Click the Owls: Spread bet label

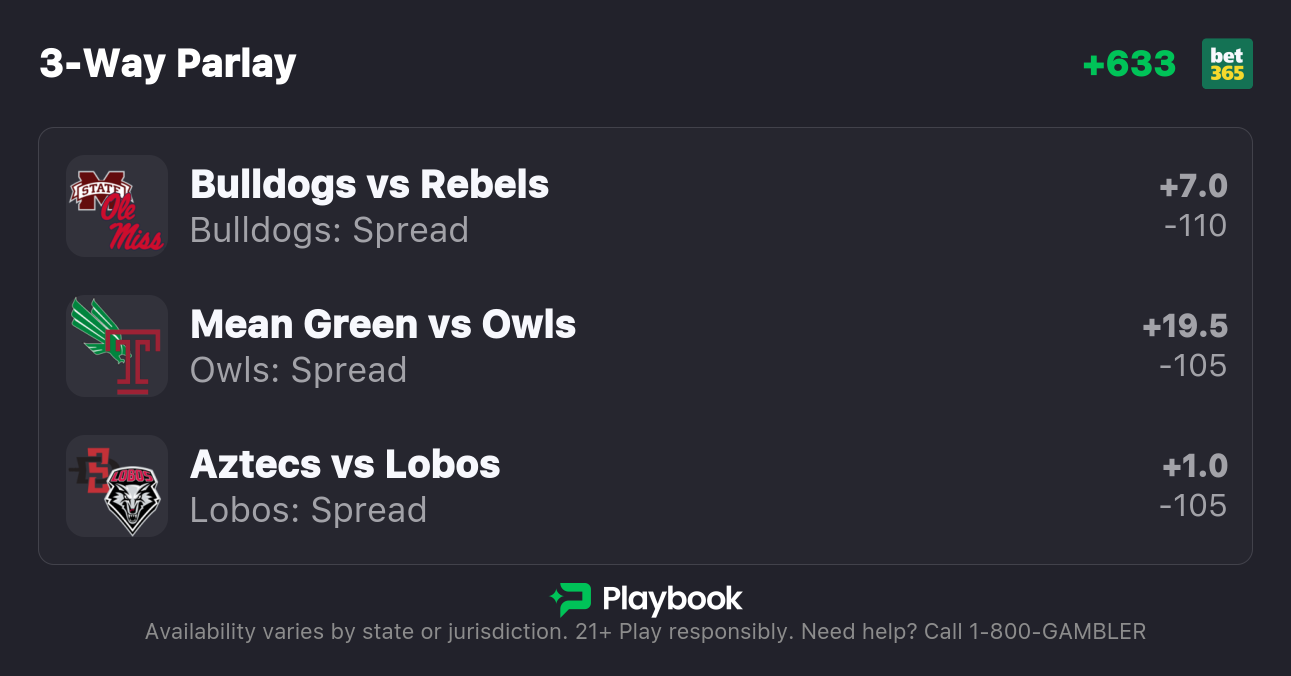[x=298, y=370]
